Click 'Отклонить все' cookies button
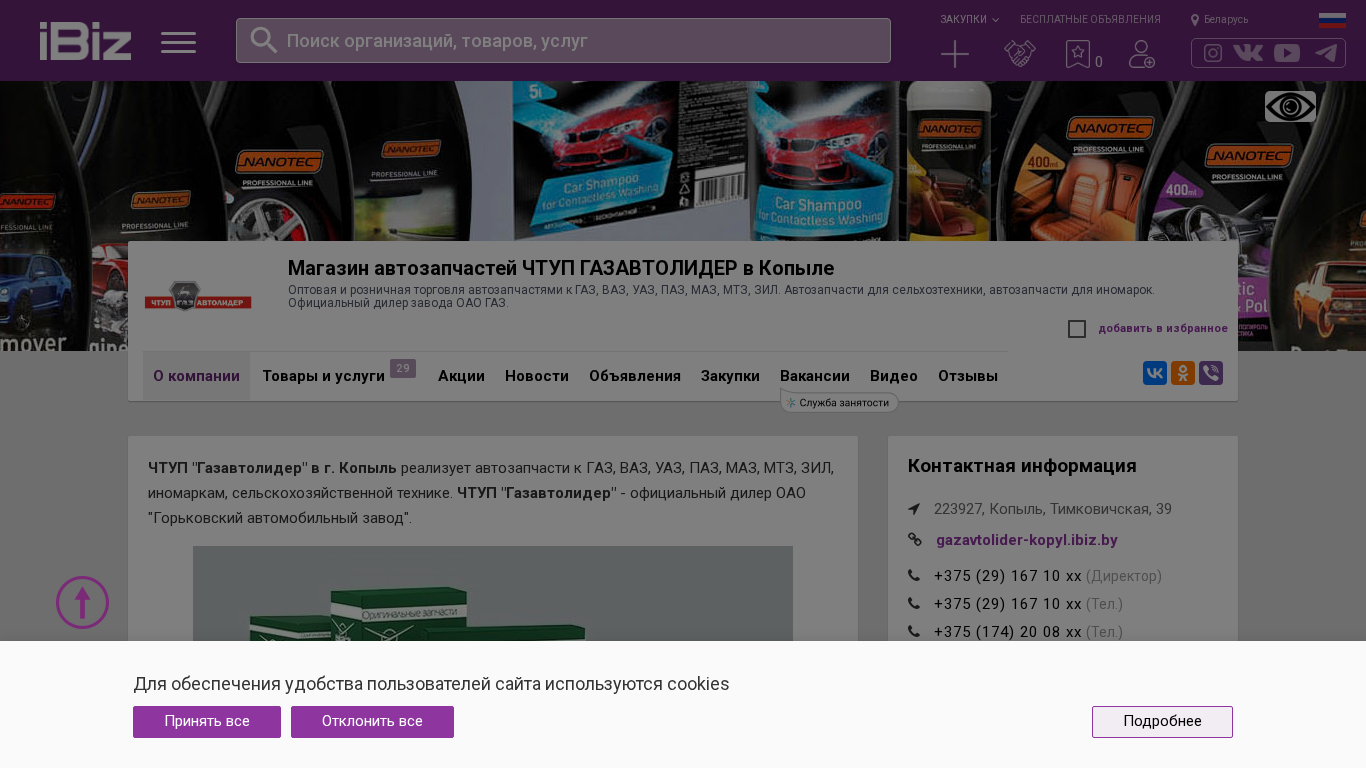The width and height of the screenshot is (1366, 768). (372, 722)
